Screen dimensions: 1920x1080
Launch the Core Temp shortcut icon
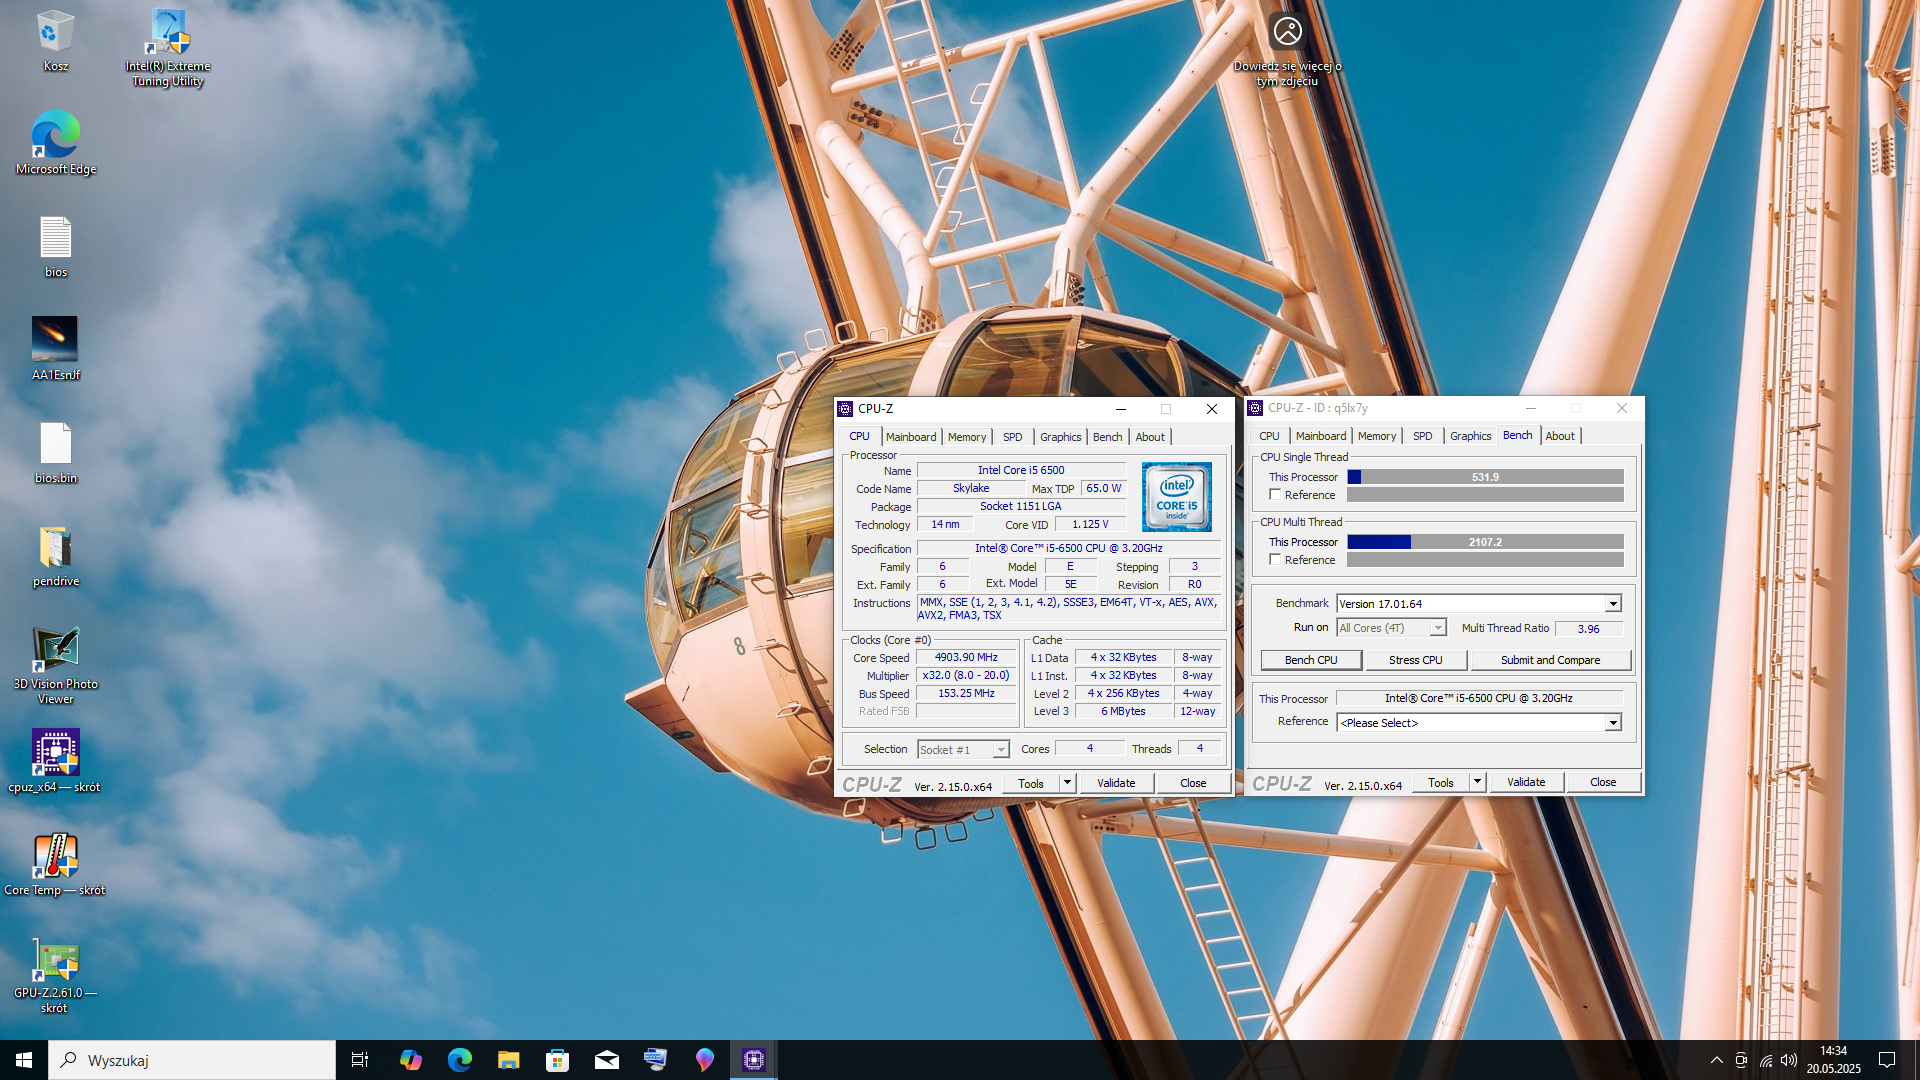pos(55,856)
